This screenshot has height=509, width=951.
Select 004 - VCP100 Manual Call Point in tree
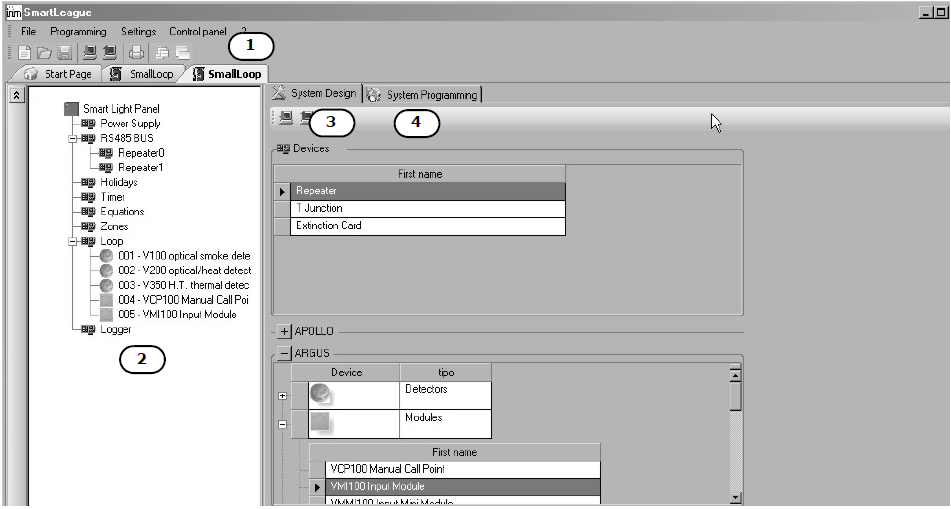pos(183,300)
